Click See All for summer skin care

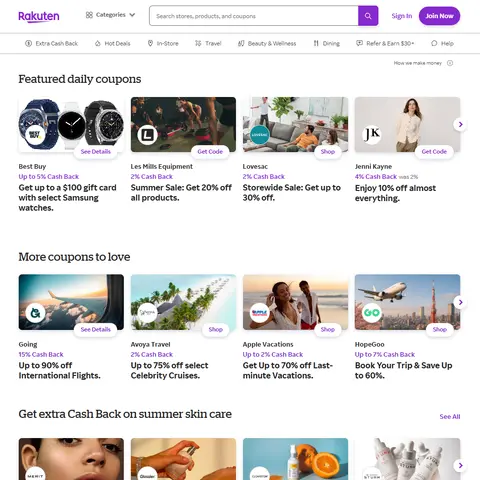[x=450, y=416]
